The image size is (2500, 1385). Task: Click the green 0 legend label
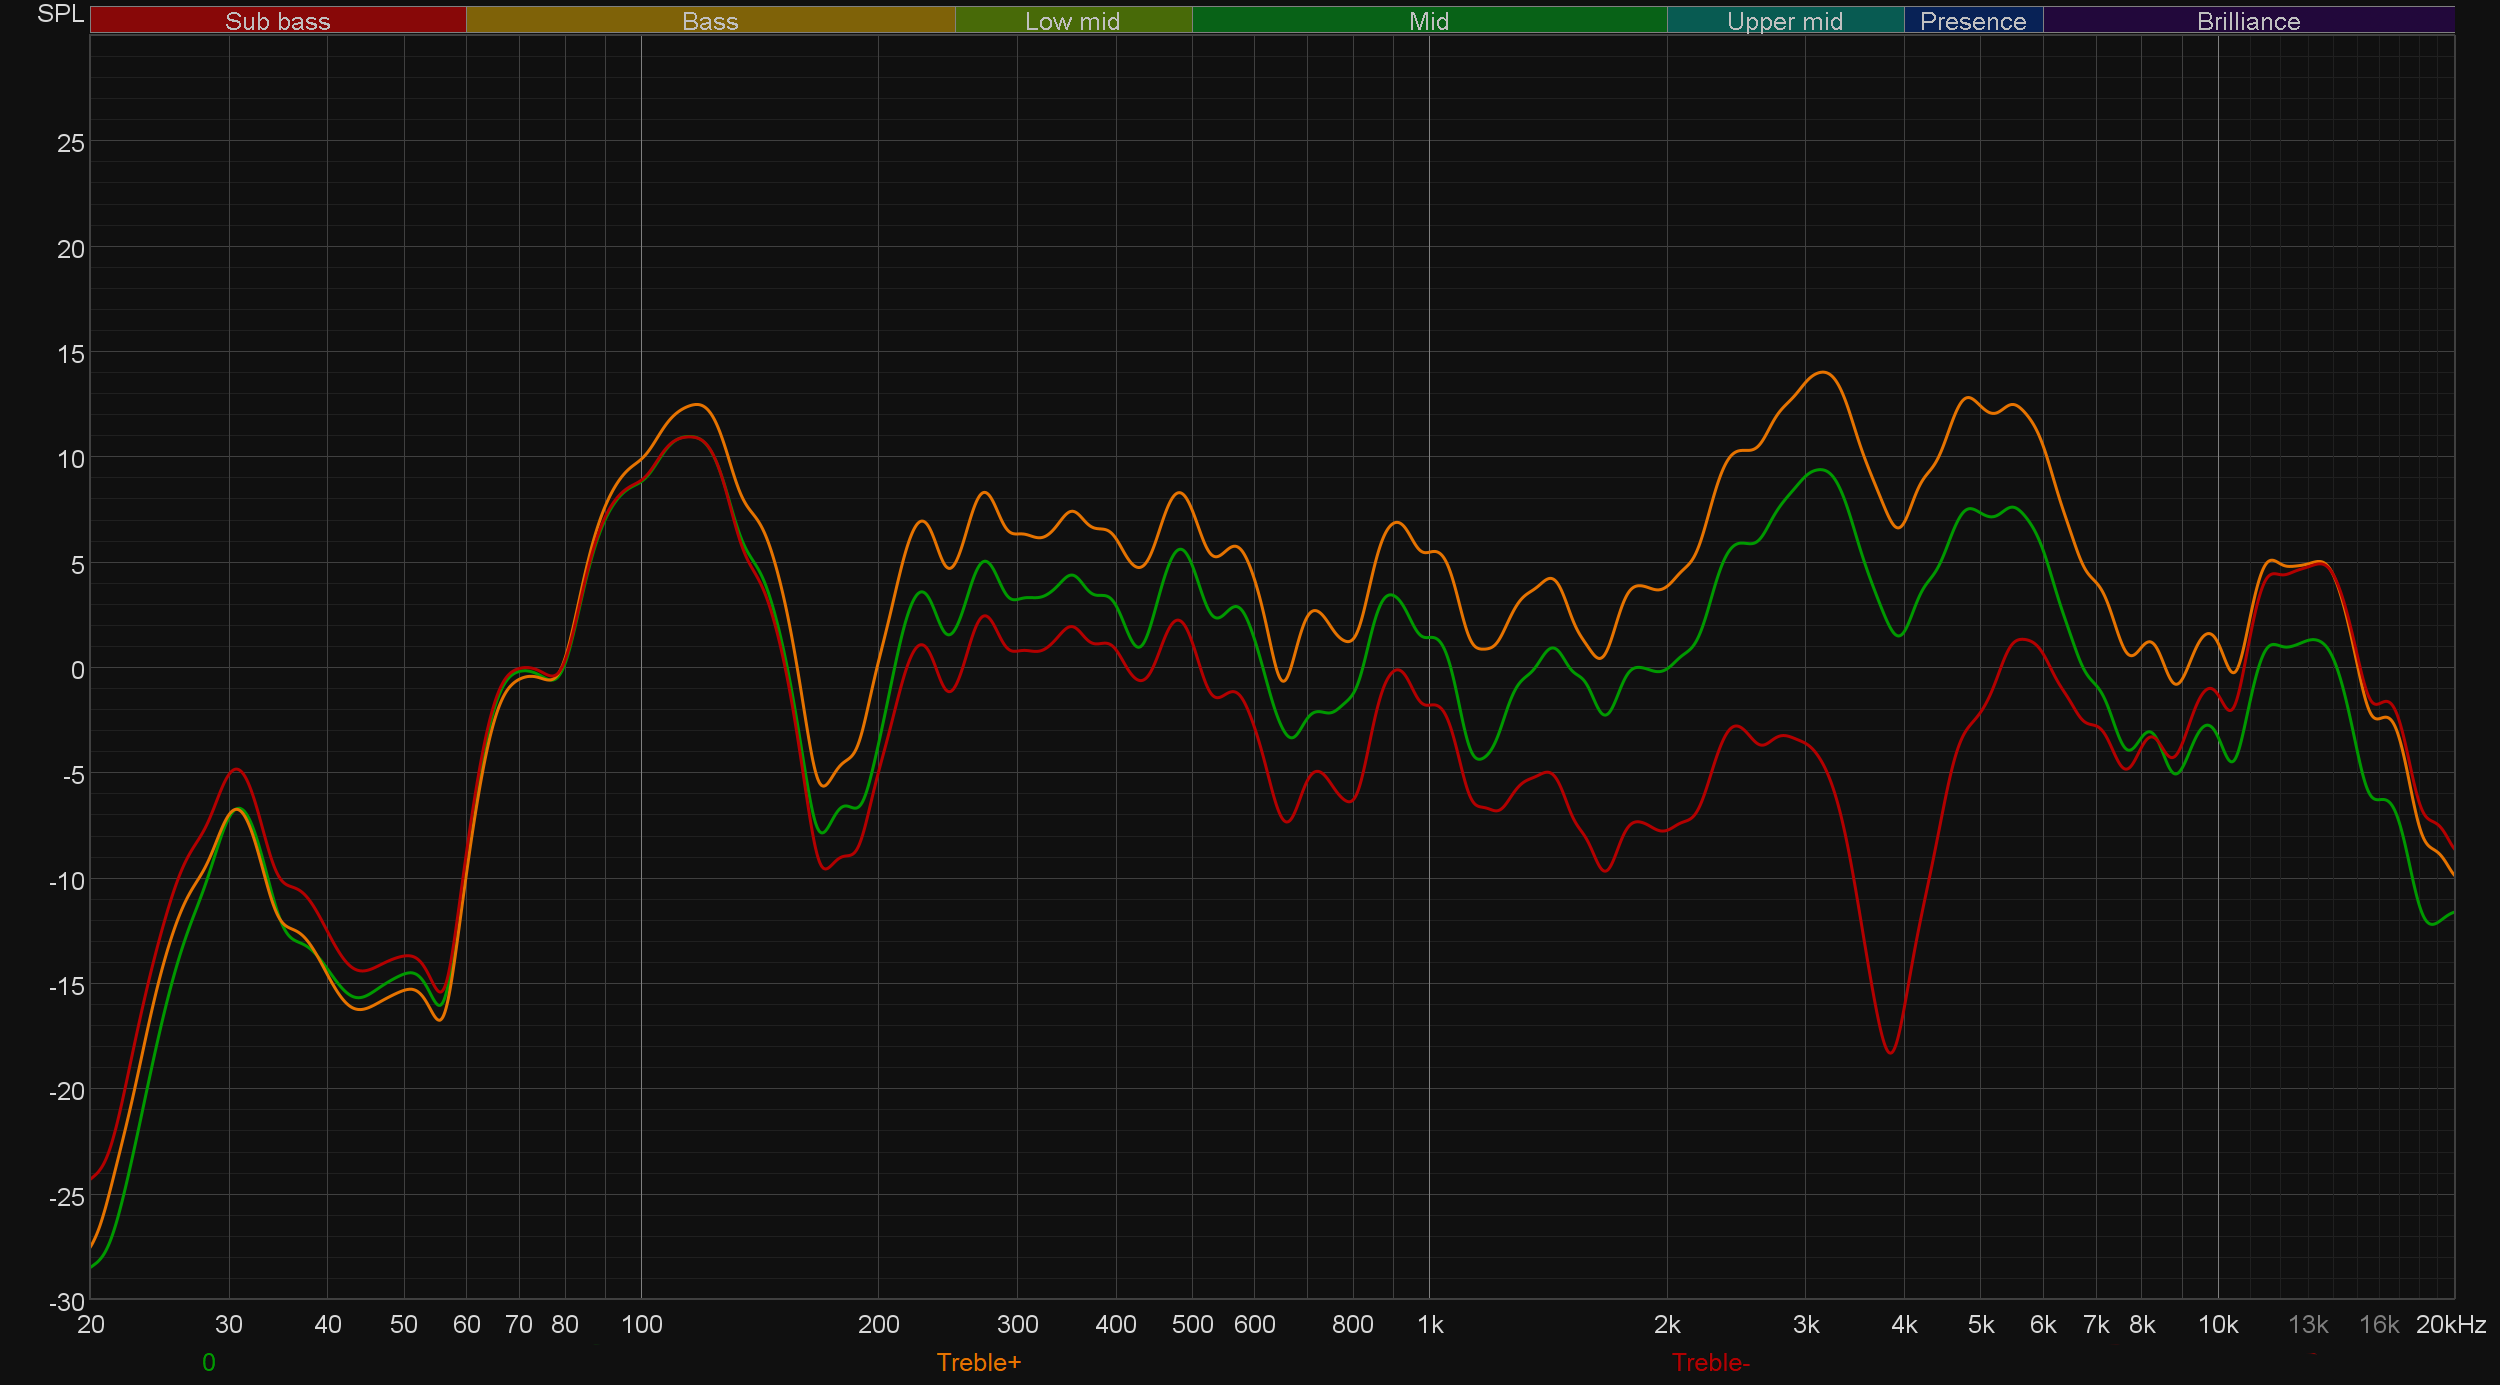(x=208, y=1362)
